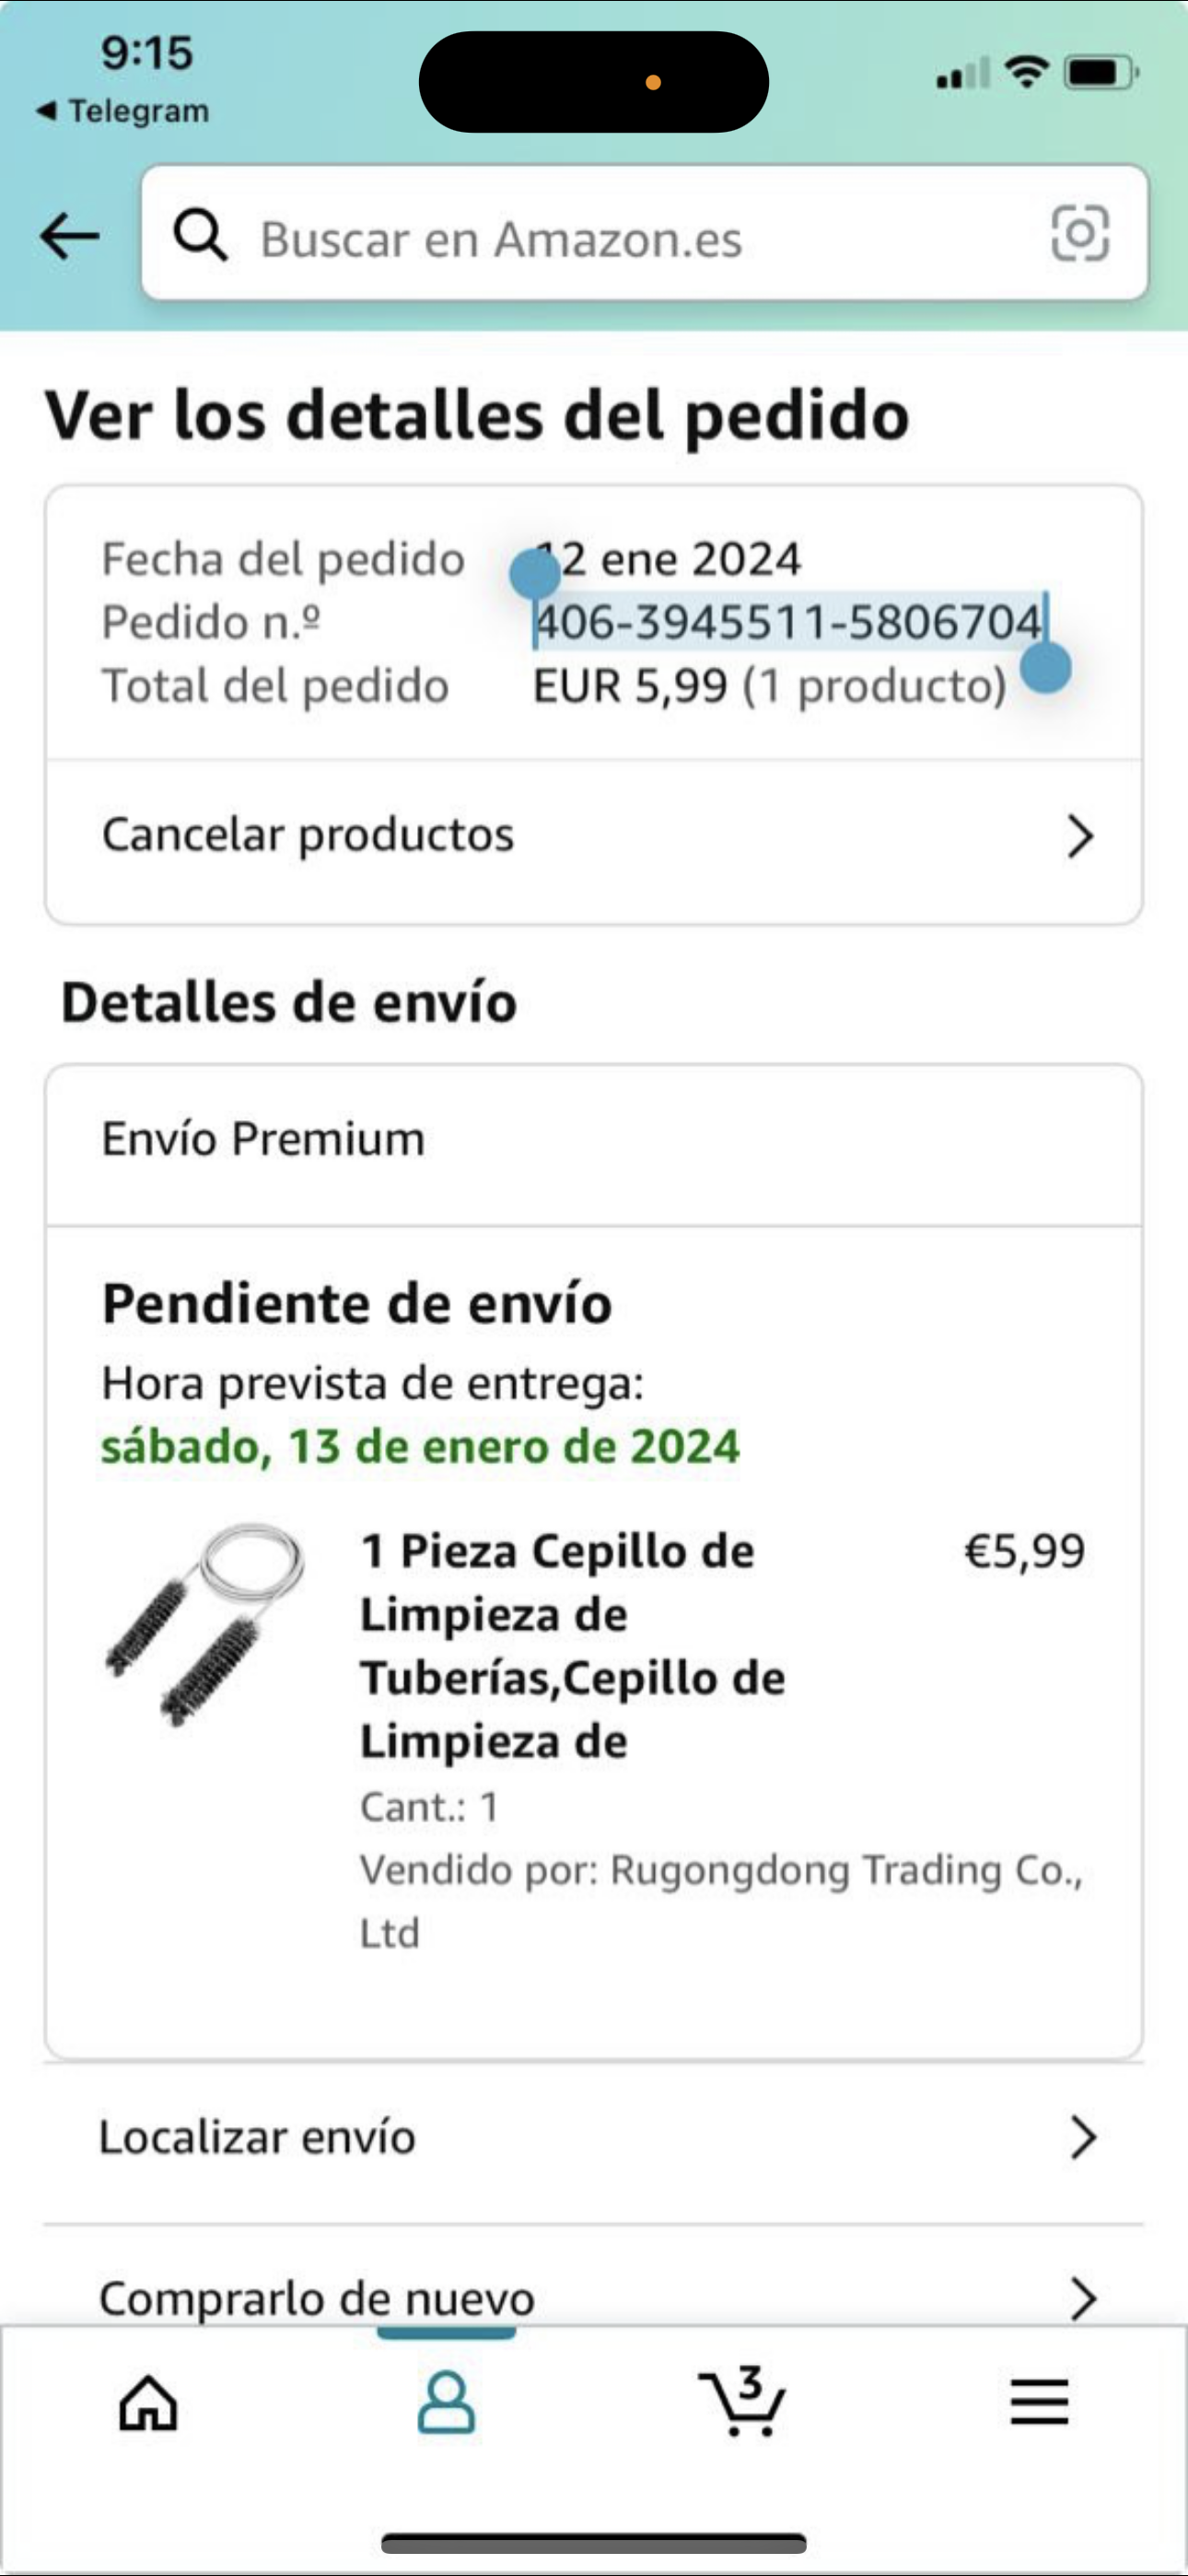Screen dimensions: 1188x2576
Task: Tap the highlighted order number 406-3945511-5806704
Action: tap(788, 622)
